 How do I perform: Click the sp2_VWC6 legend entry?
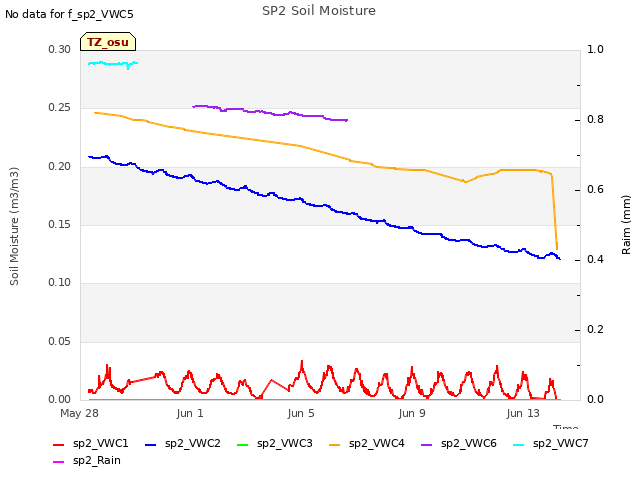point(459,444)
